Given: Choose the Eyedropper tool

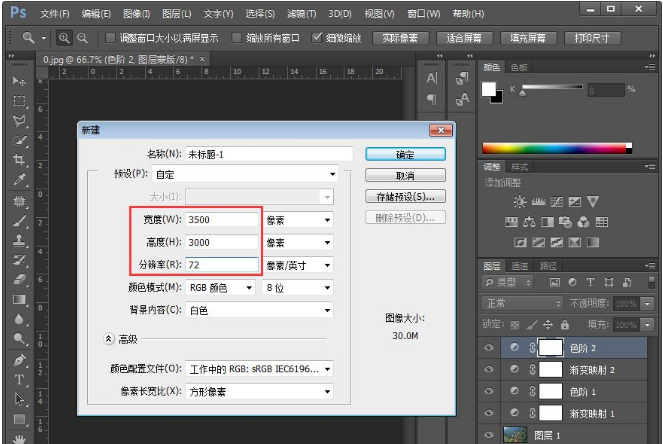Looking at the screenshot, I should coord(18,180).
